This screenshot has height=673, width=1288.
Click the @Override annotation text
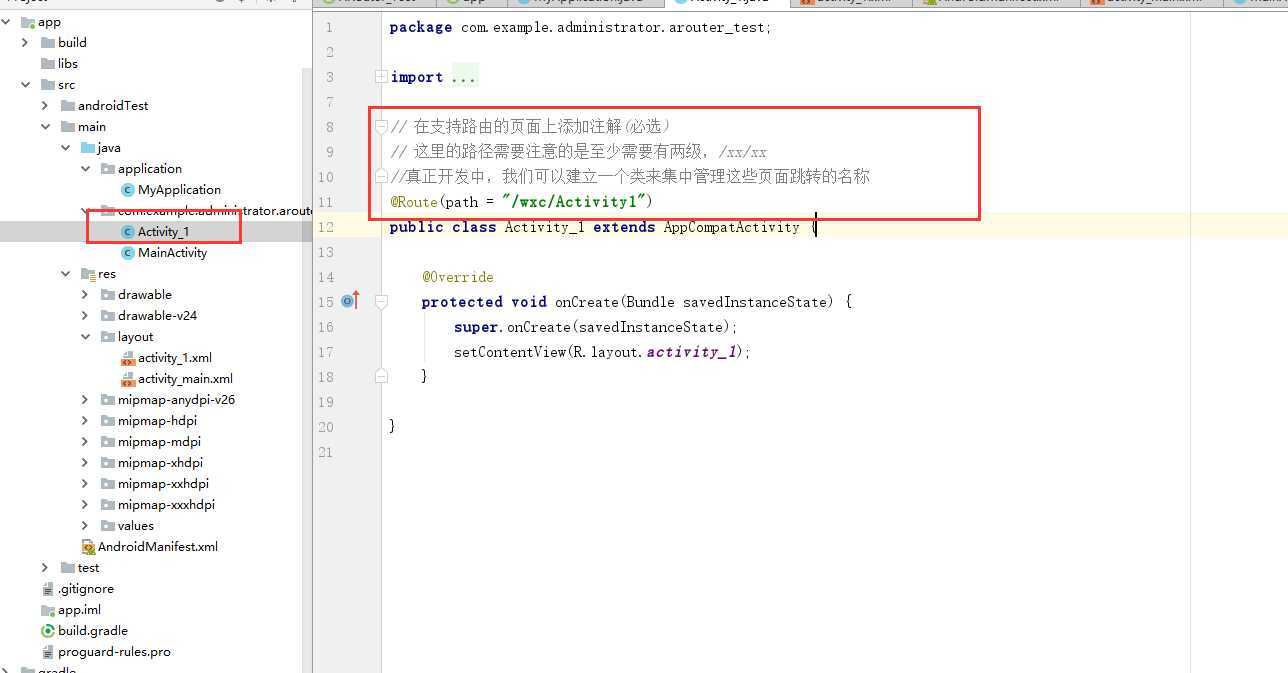pos(457,277)
